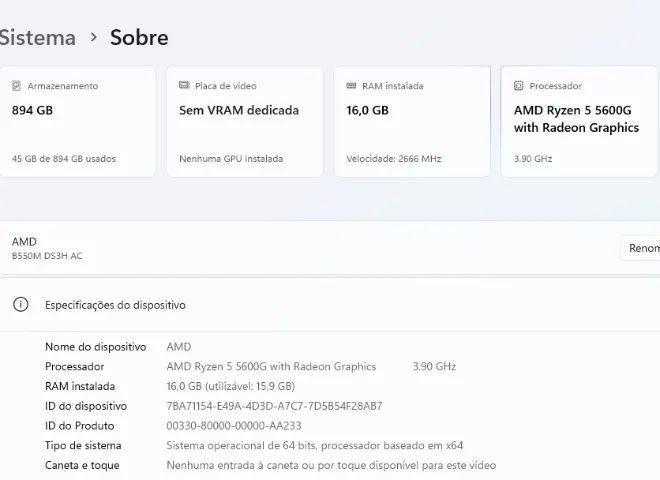Screen dimensions: 660x480
Task: Click the ID do dispositivo value 7BA71154
Action: point(274,406)
